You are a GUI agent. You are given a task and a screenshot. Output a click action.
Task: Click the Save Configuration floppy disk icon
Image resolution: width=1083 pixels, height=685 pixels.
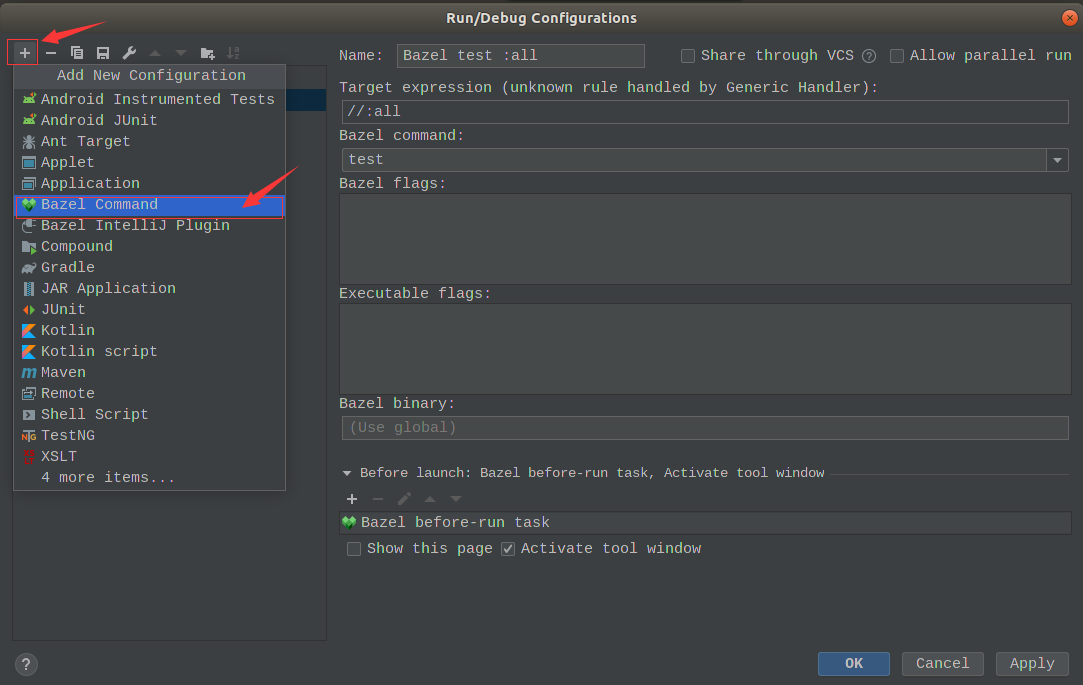tap(103, 52)
